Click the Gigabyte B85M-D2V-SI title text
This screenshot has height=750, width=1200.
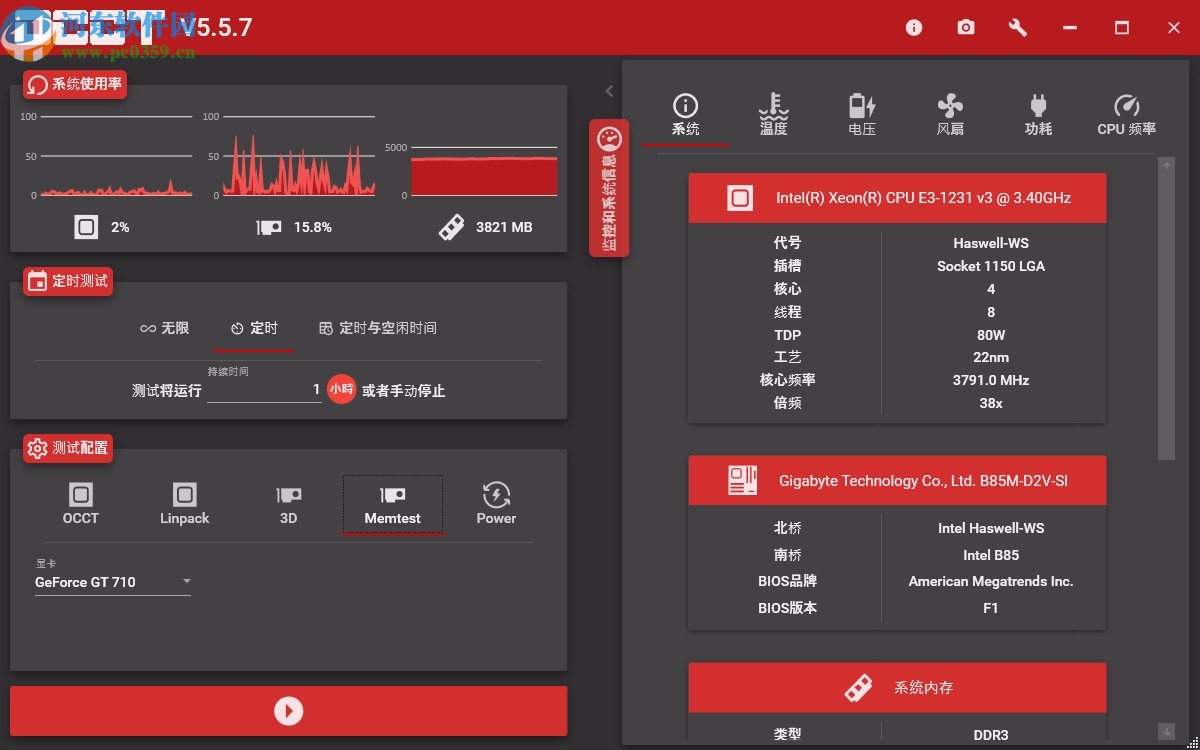[923, 481]
